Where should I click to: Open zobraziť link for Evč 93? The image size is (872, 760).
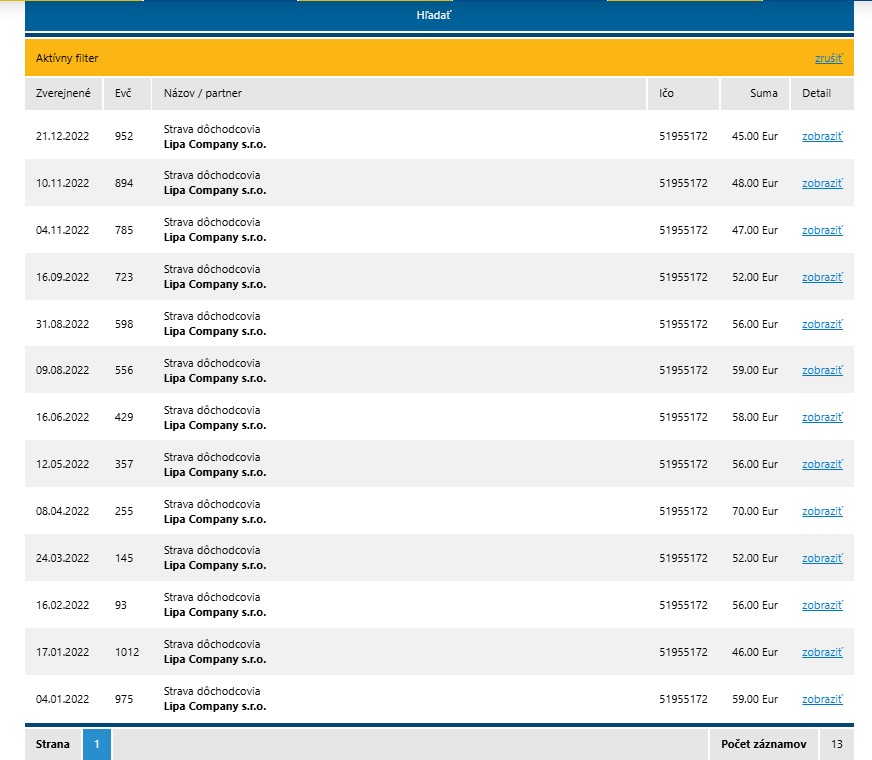click(822, 606)
